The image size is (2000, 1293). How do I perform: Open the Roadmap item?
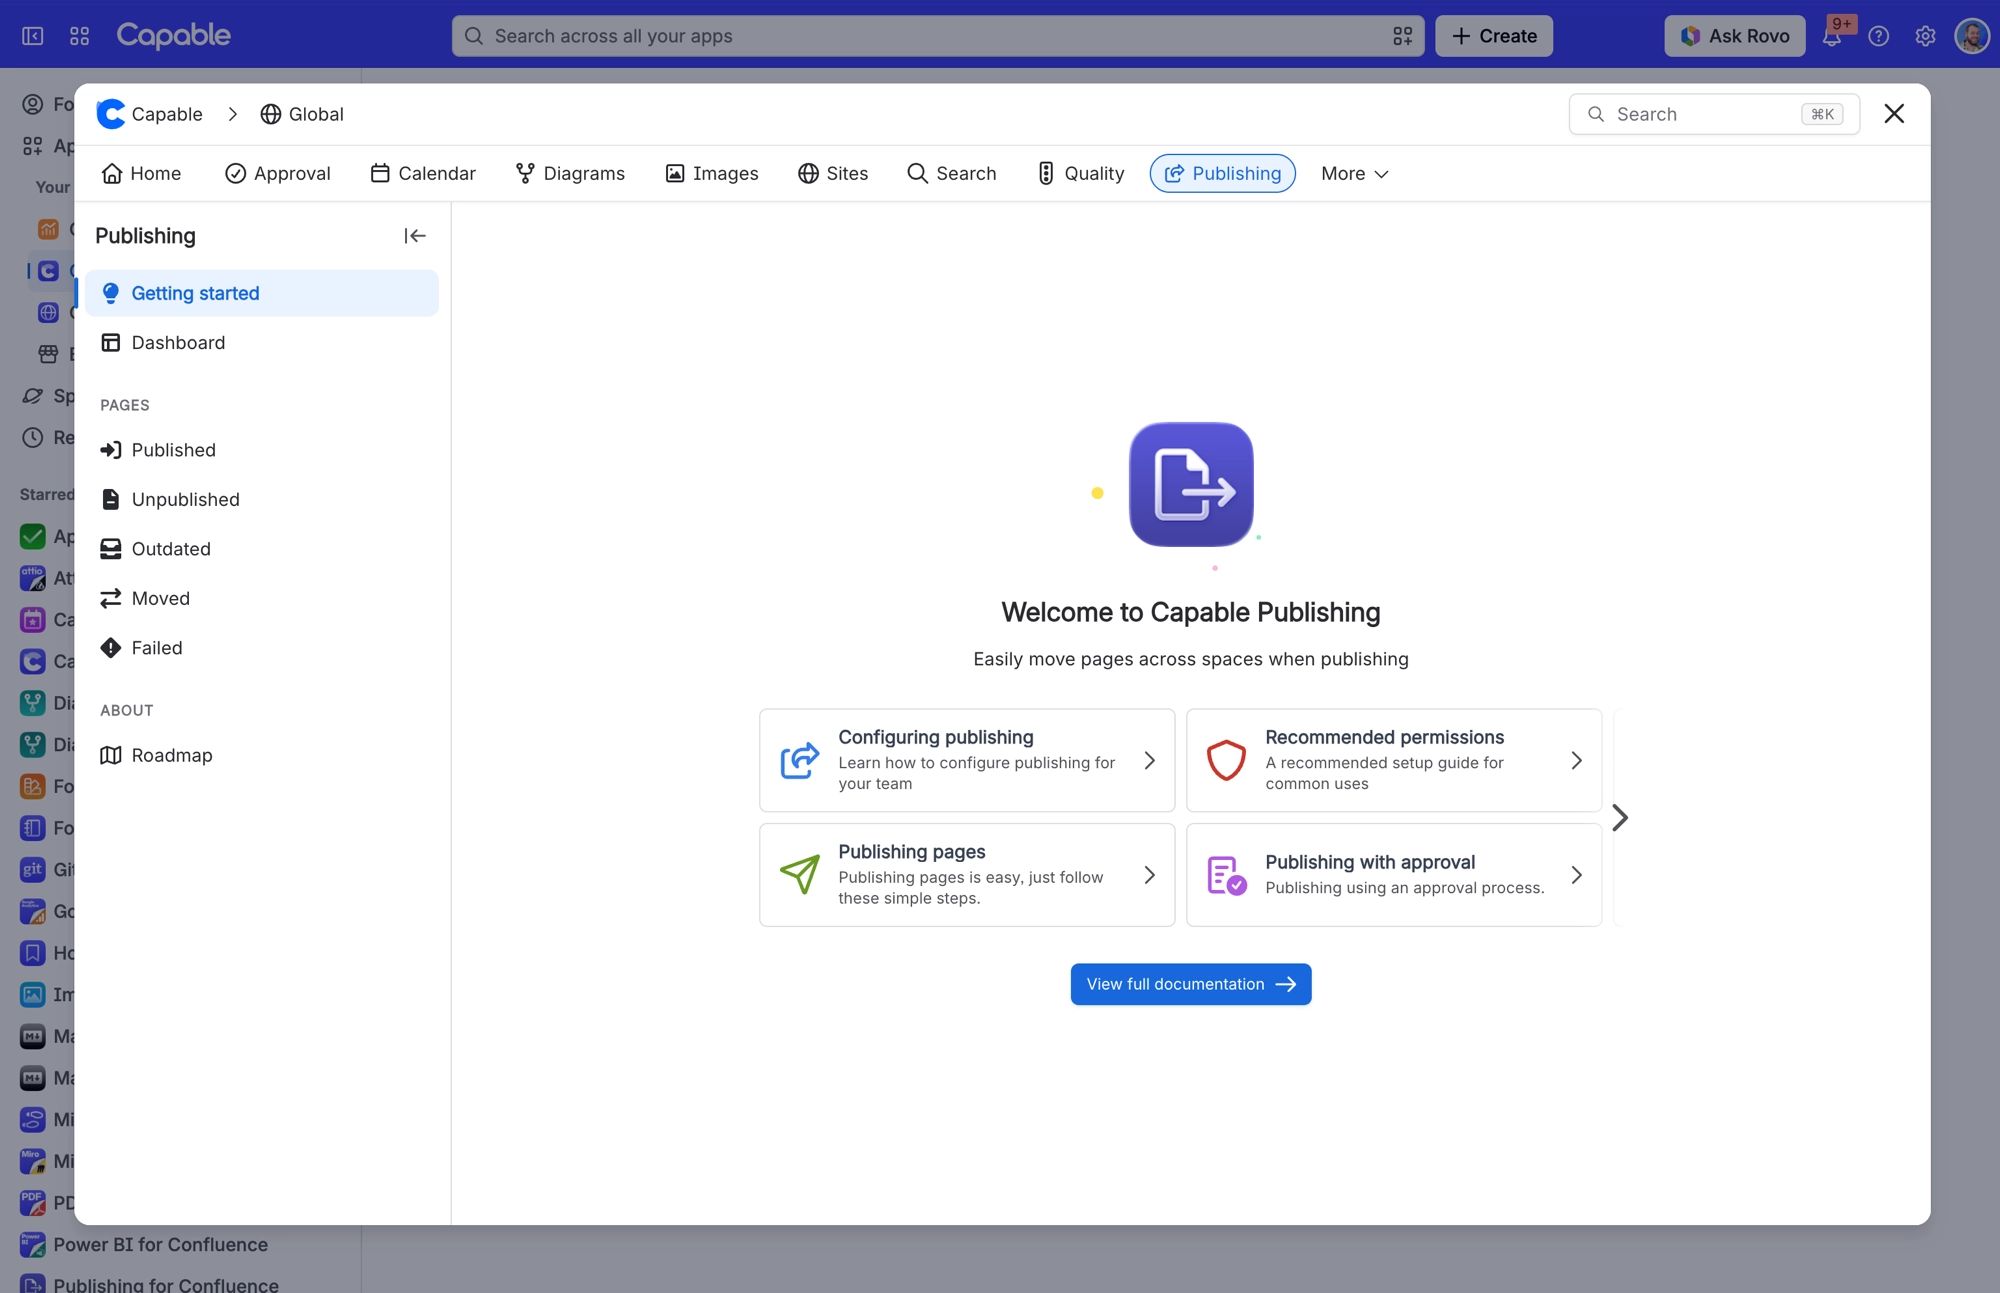pos(261,755)
